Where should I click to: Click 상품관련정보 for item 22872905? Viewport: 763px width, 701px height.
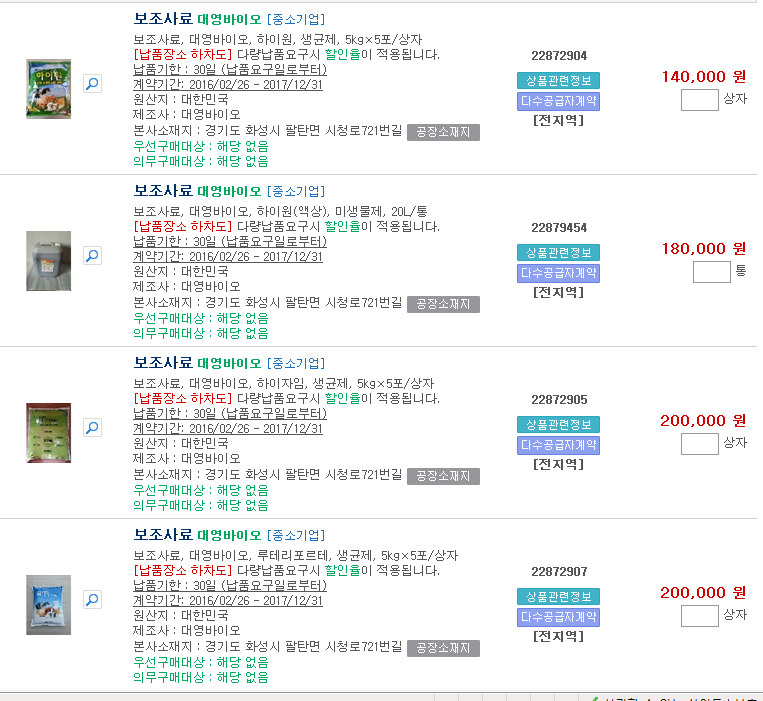click(x=558, y=425)
